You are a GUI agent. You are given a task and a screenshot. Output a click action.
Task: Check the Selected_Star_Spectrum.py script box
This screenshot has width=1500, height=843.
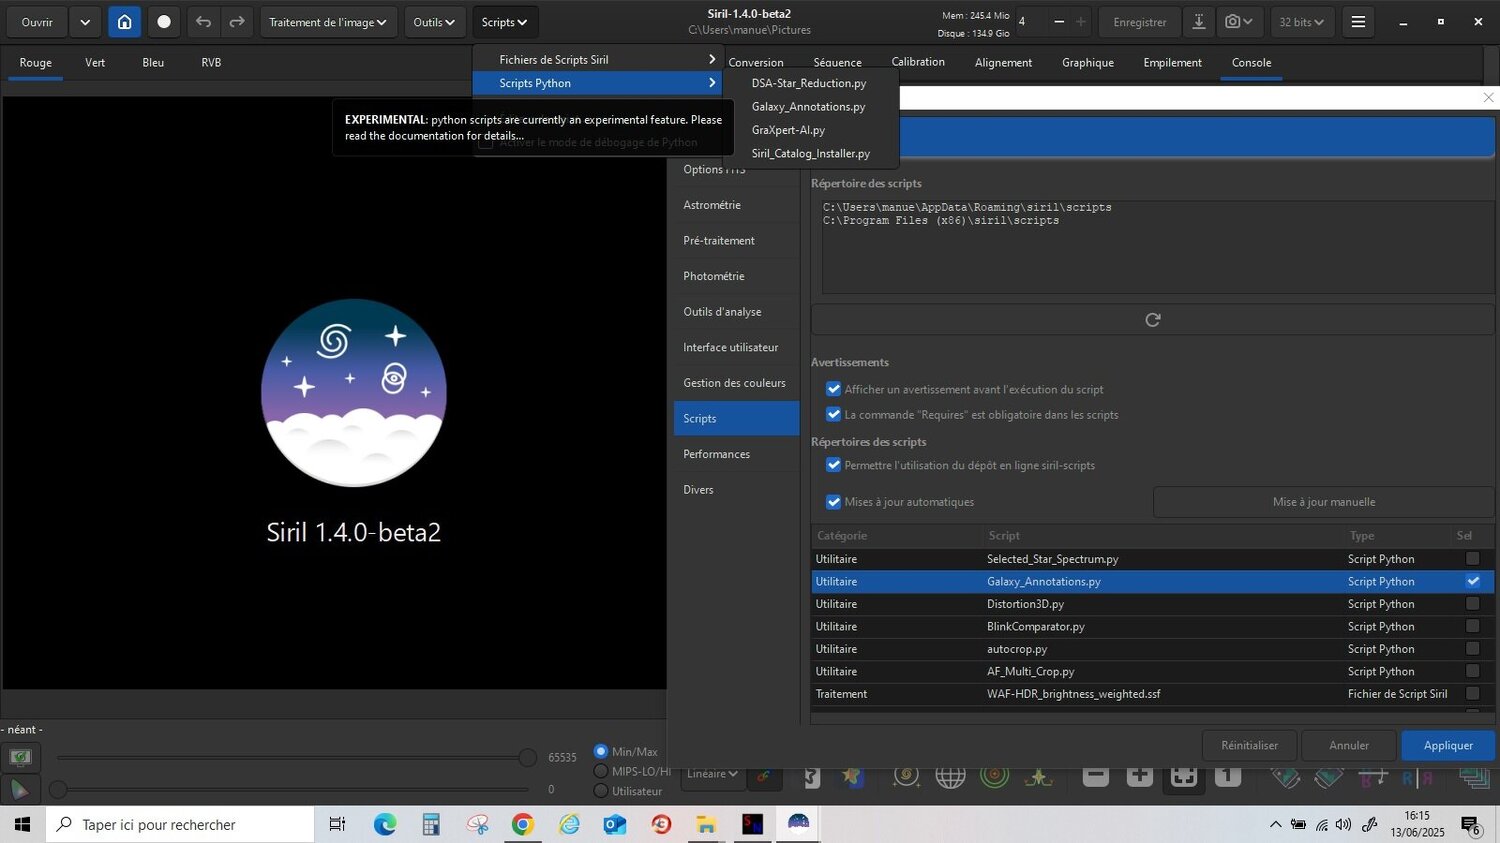click(1472, 559)
